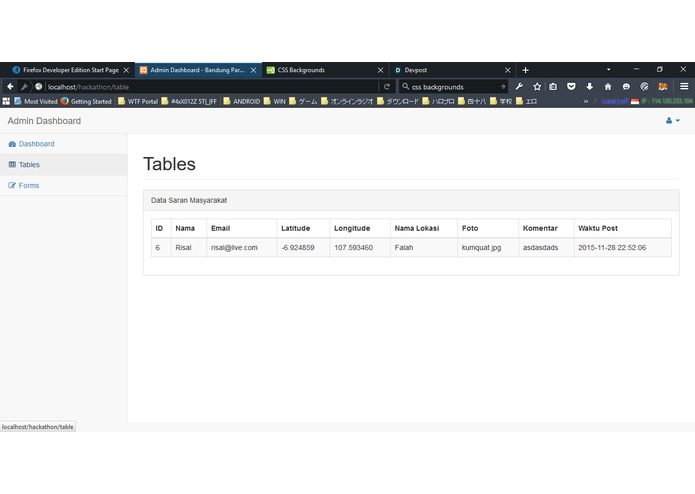This screenshot has width=695, height=494.
Task: Click the search magnifier icon
Action: tap(405, 86)
